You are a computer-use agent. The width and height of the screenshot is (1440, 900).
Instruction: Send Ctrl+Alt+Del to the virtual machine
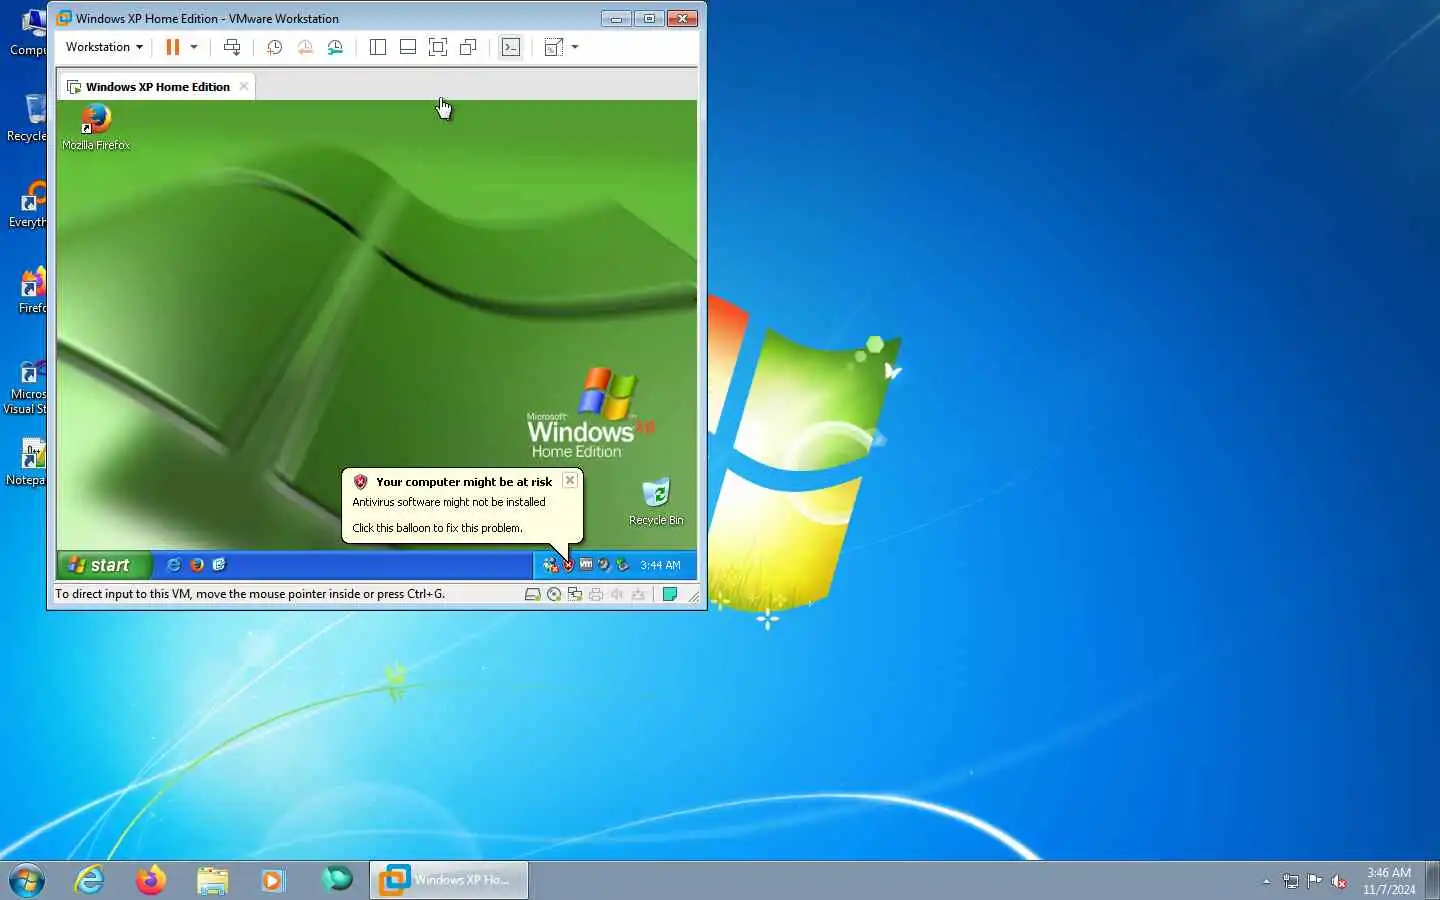232,47
